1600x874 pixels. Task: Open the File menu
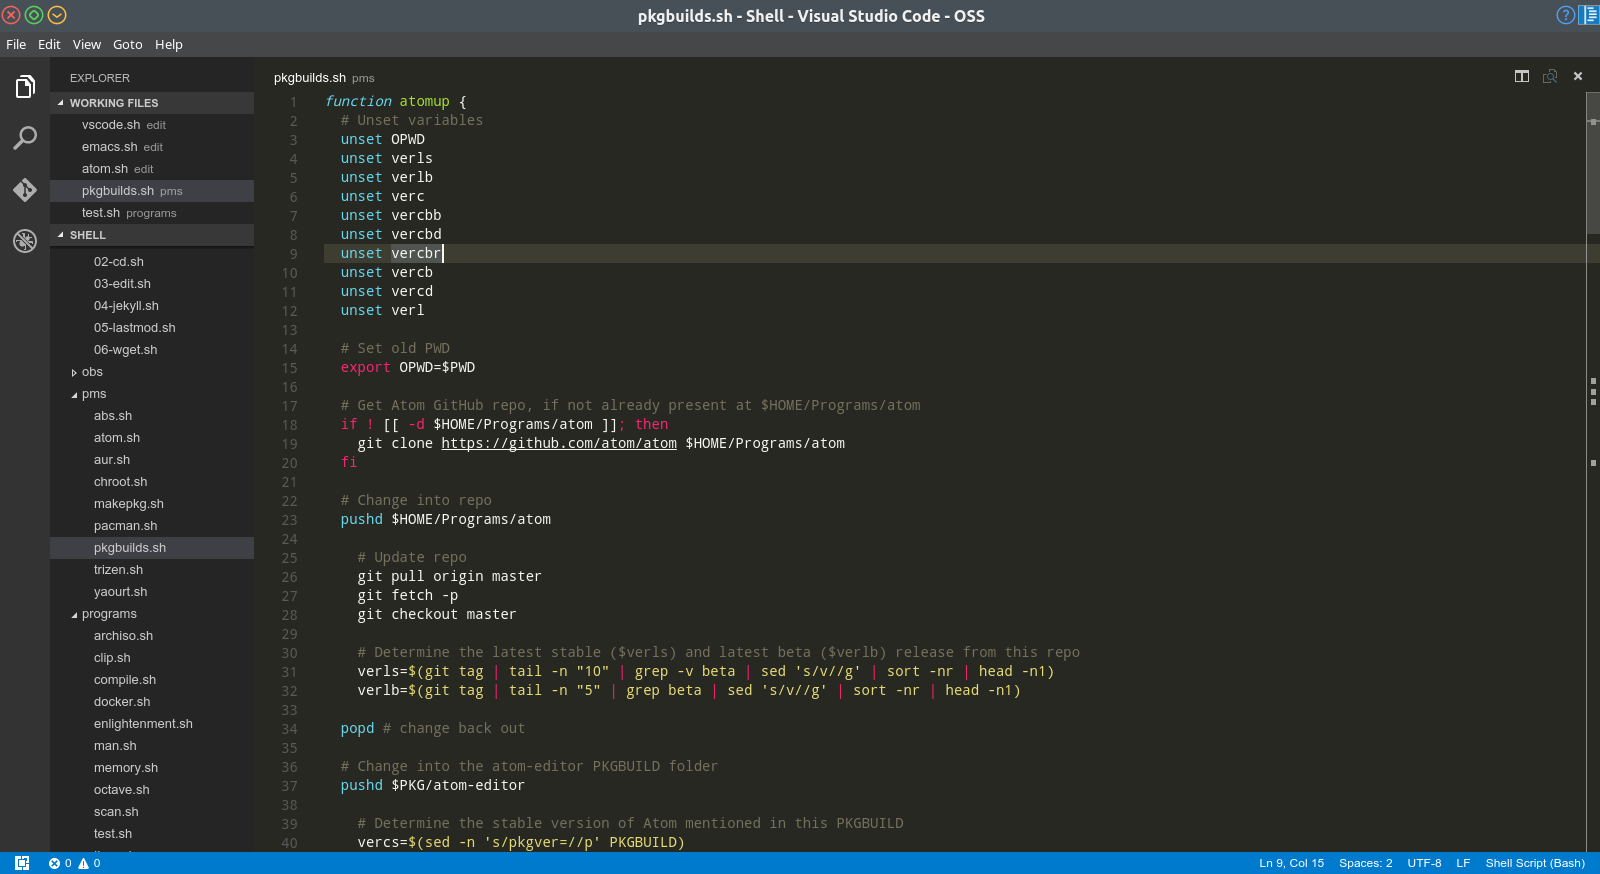16,44
